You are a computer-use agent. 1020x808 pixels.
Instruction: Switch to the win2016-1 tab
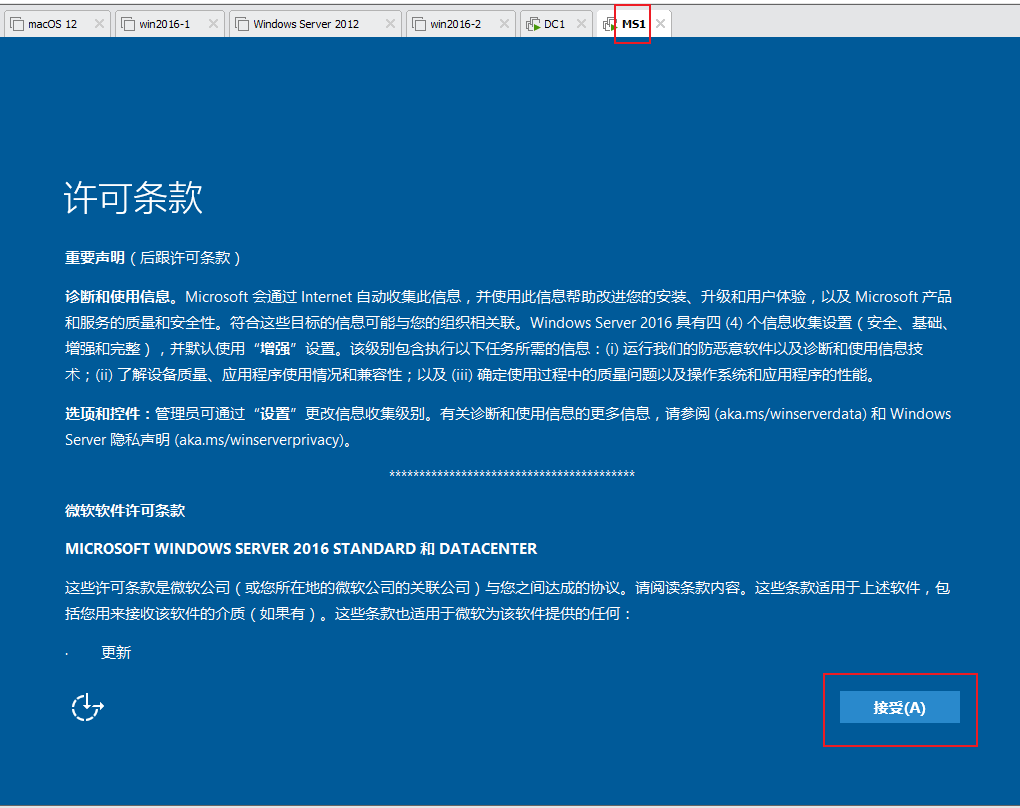click(169, 24)
